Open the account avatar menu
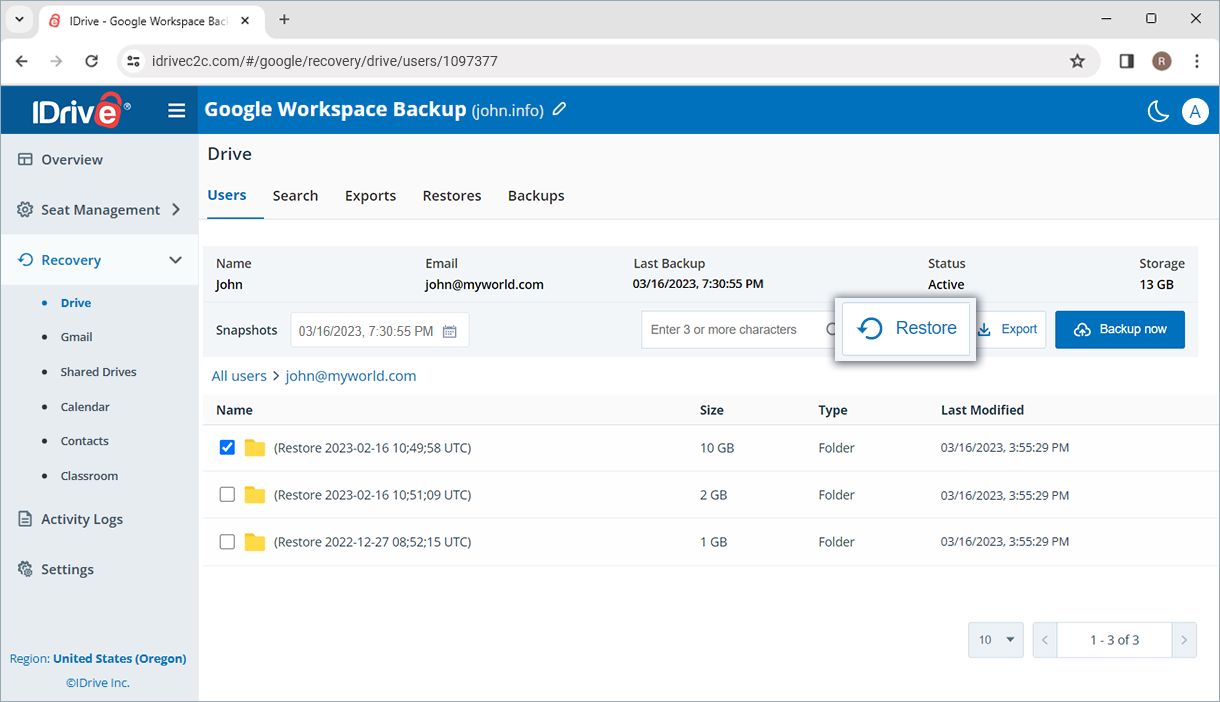 (1195, 111)
